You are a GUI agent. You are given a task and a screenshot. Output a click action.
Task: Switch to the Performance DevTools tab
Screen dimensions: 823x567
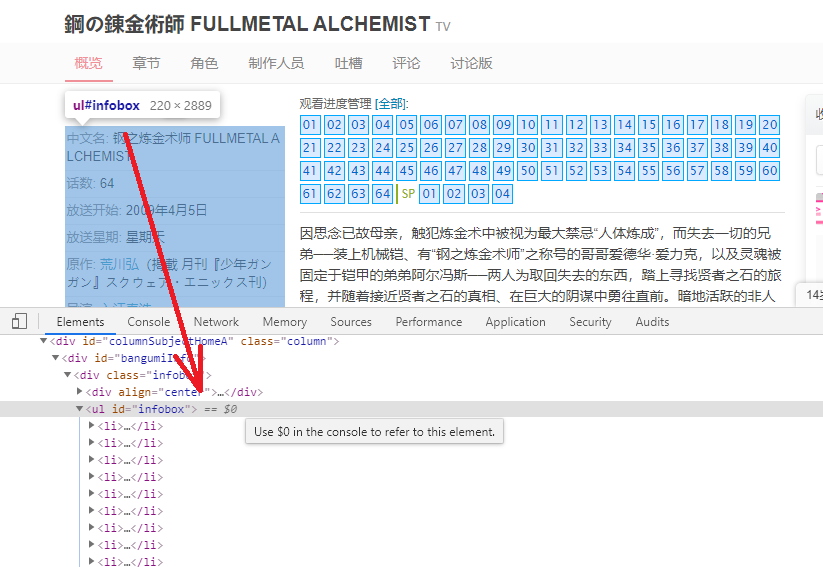pos(429,322)
